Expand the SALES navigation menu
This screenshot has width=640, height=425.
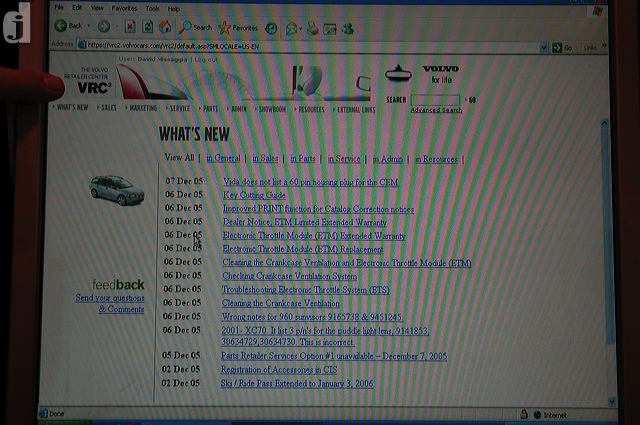[x=108, y=107]
